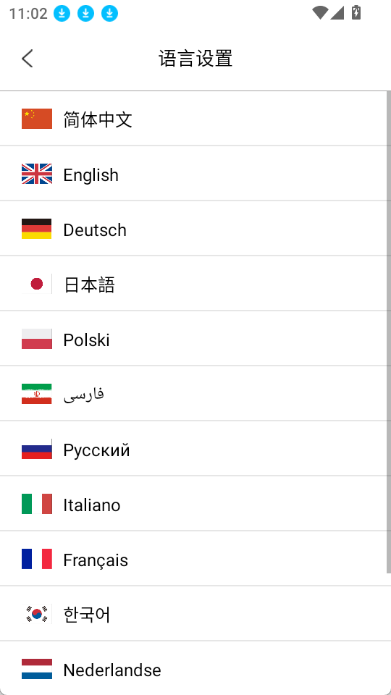Click the Iran flag icon
The width and height of the screenshot is (391, 695).
click(37, 394)
